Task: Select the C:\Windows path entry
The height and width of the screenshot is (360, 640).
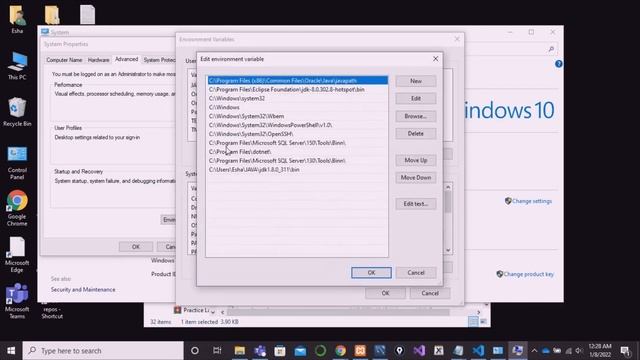Action: (298, 107)
